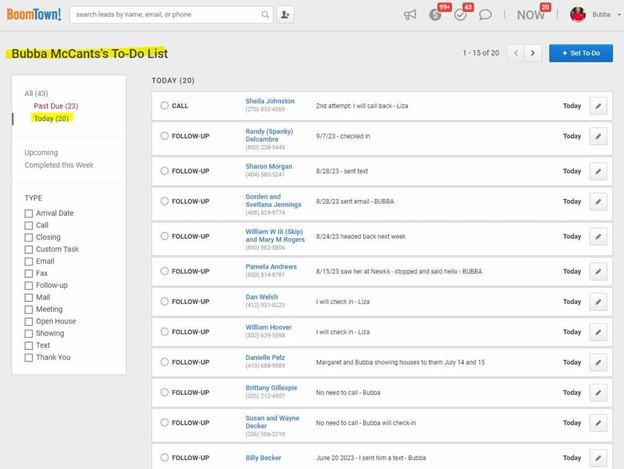
Task: Mark Randy Delcambre follow-up as complete
Action: (164, 136)
